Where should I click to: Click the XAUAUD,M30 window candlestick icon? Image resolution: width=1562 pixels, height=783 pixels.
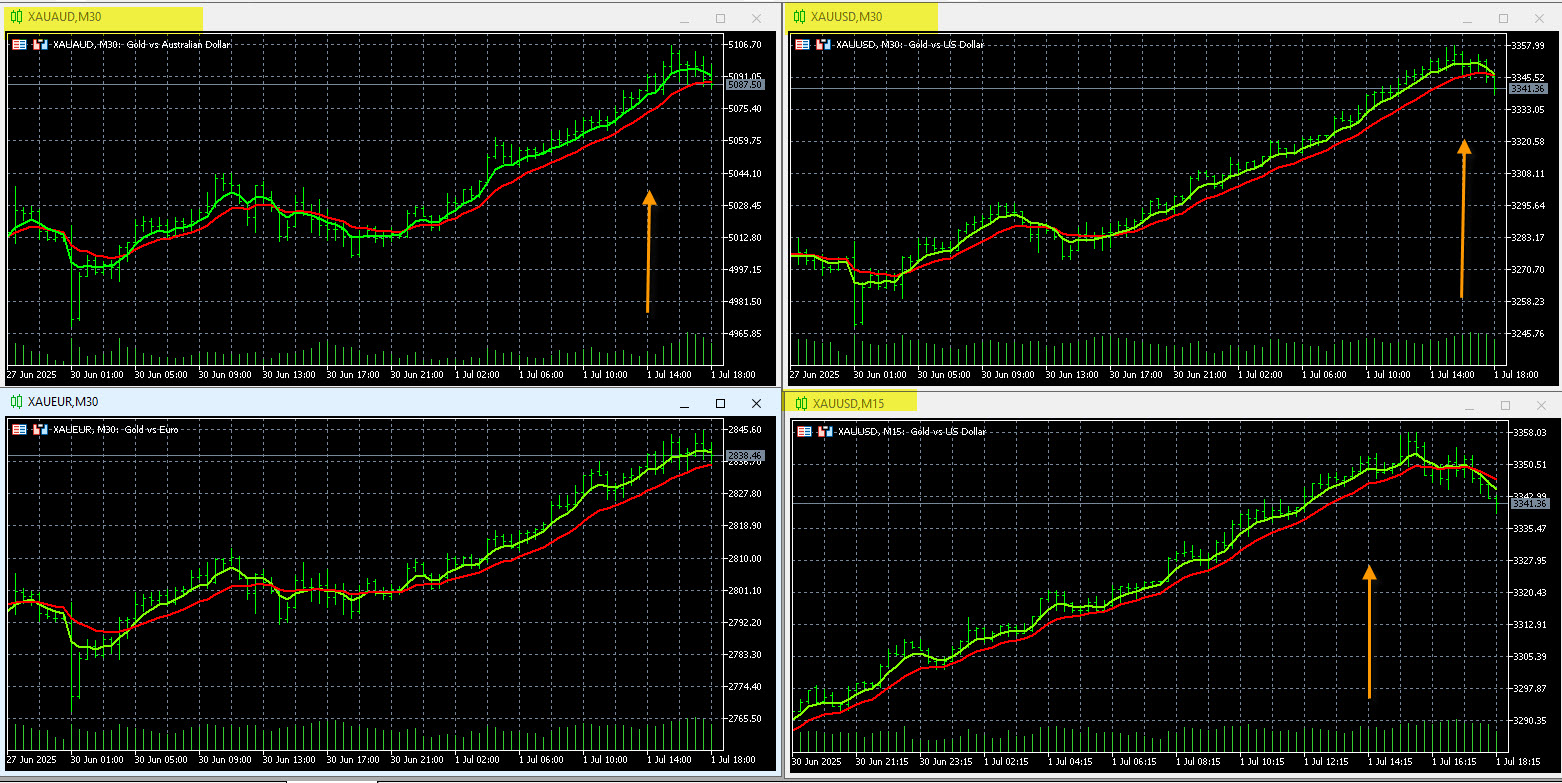tap(16, 17)
